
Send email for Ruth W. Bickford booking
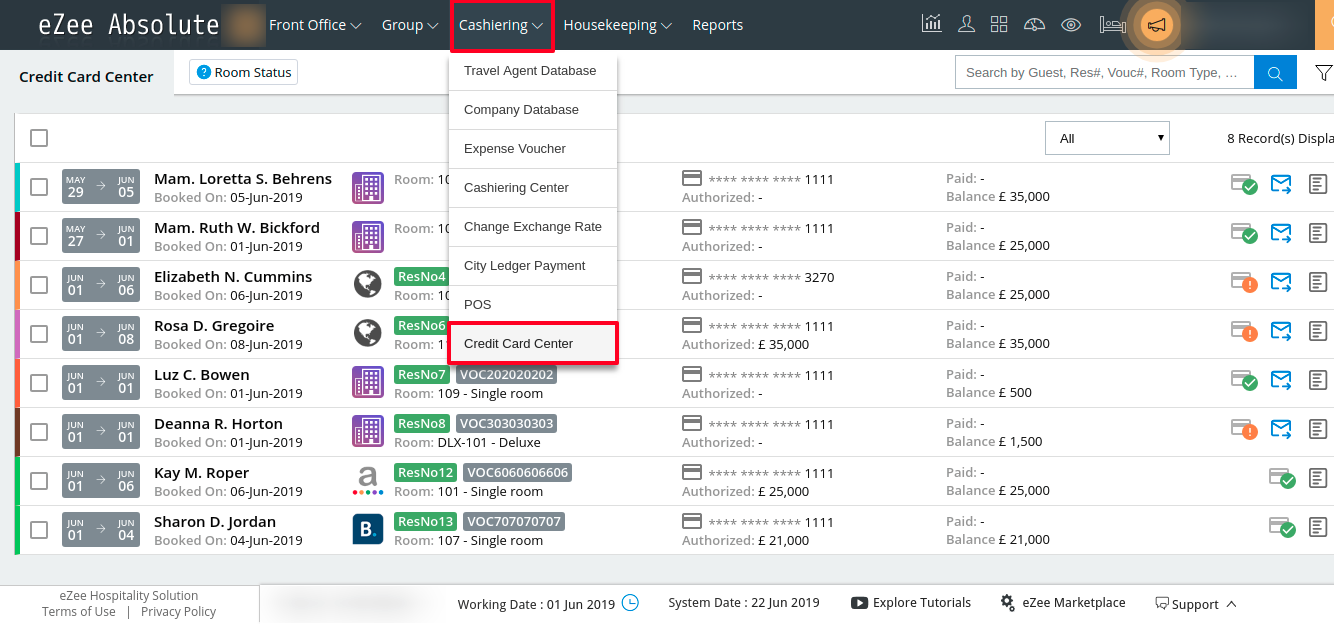coord(1281,233)
